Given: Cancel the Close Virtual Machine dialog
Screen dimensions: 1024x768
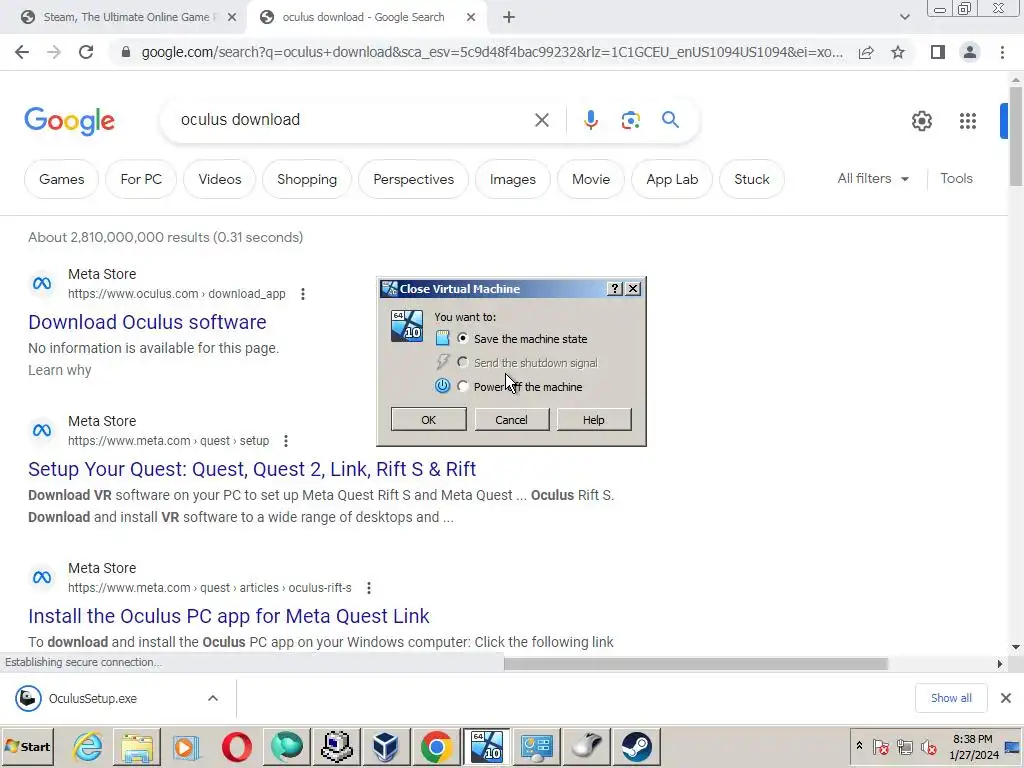Looking at the screenshot, I should [511, 420].
